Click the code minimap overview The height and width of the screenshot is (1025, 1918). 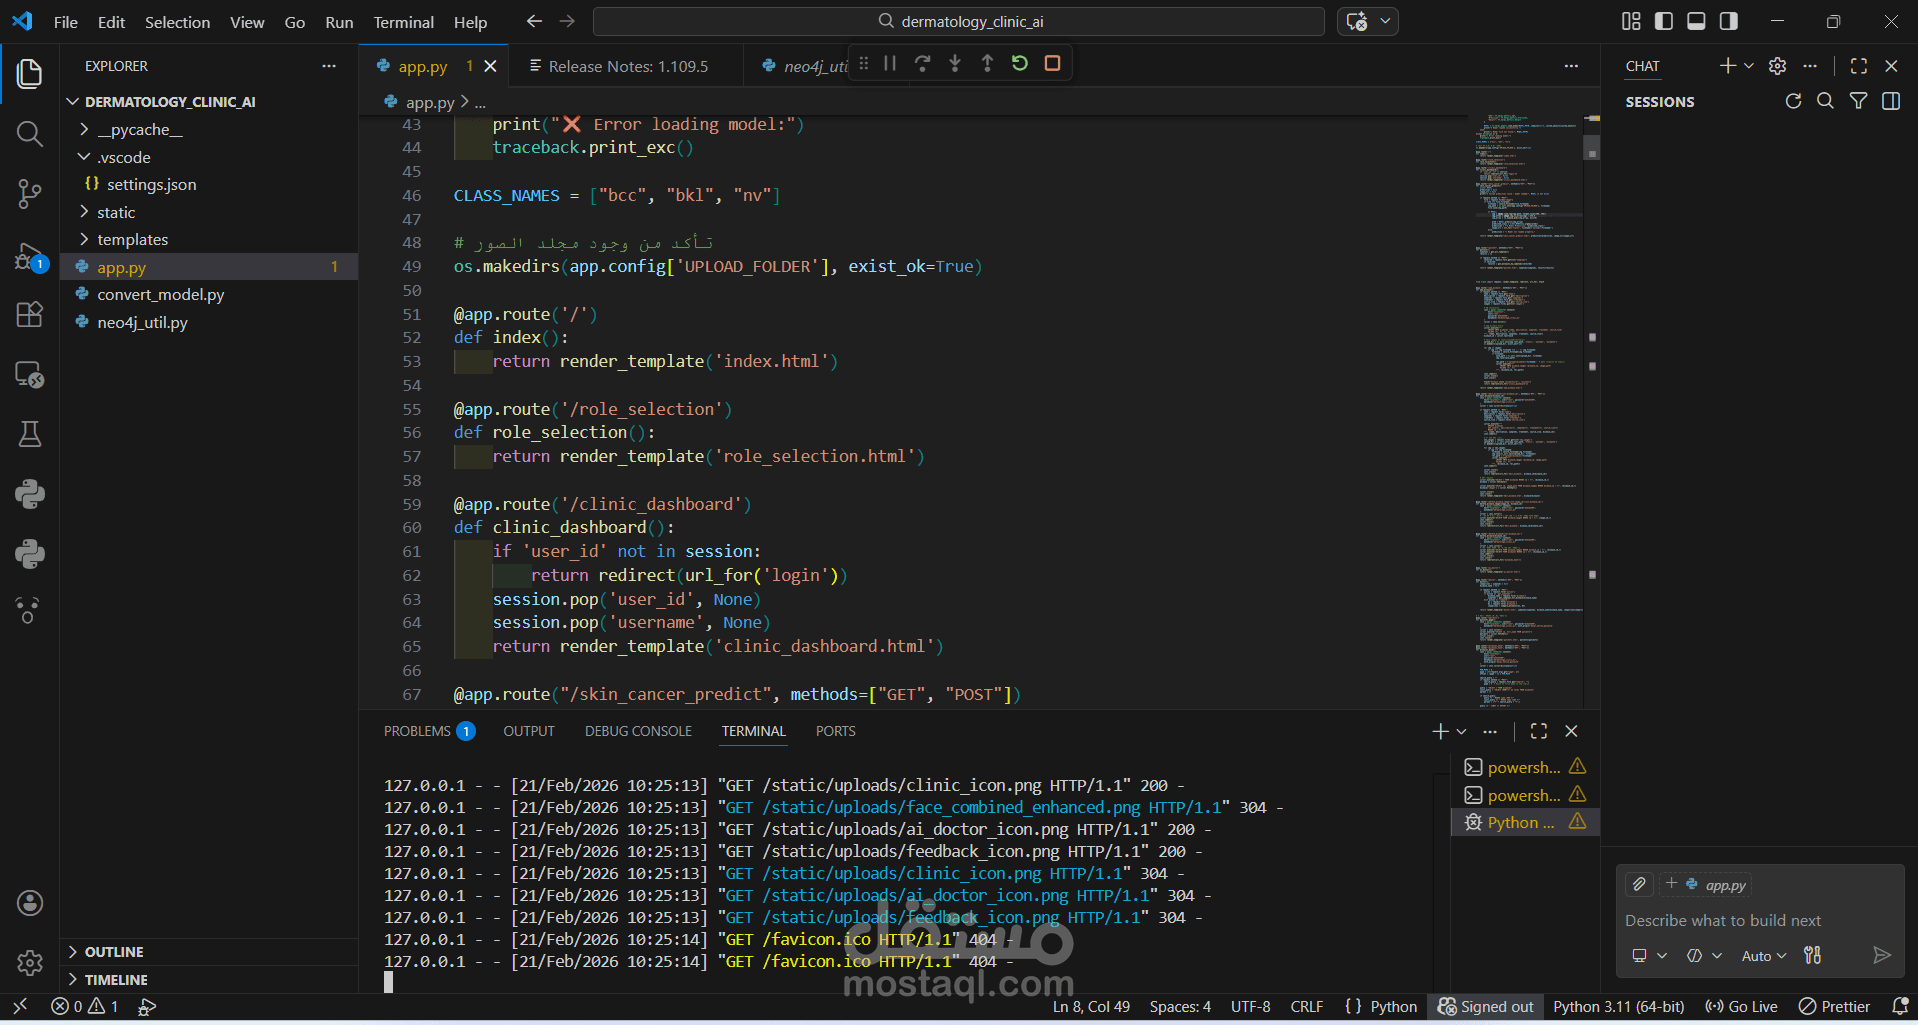click(1525, 400)
